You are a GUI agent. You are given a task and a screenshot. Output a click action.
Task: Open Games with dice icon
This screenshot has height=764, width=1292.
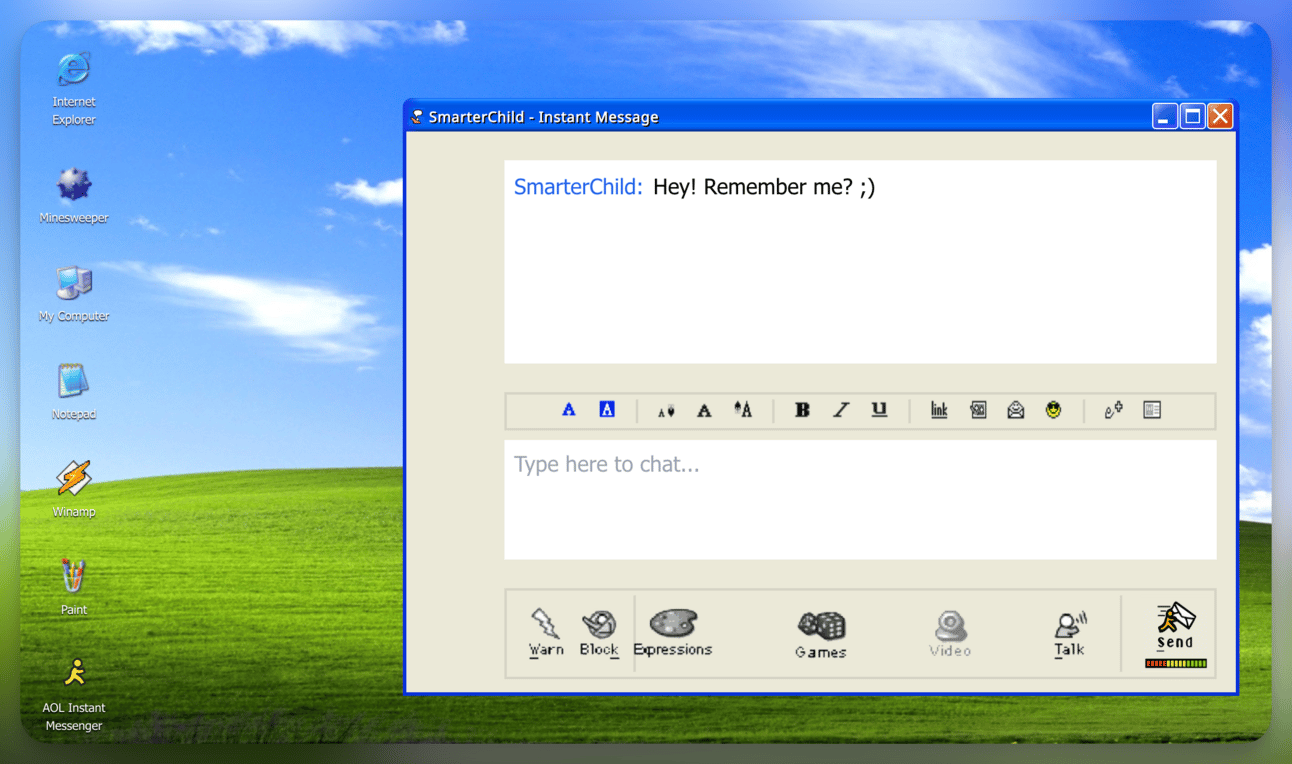tap(821, 635)
